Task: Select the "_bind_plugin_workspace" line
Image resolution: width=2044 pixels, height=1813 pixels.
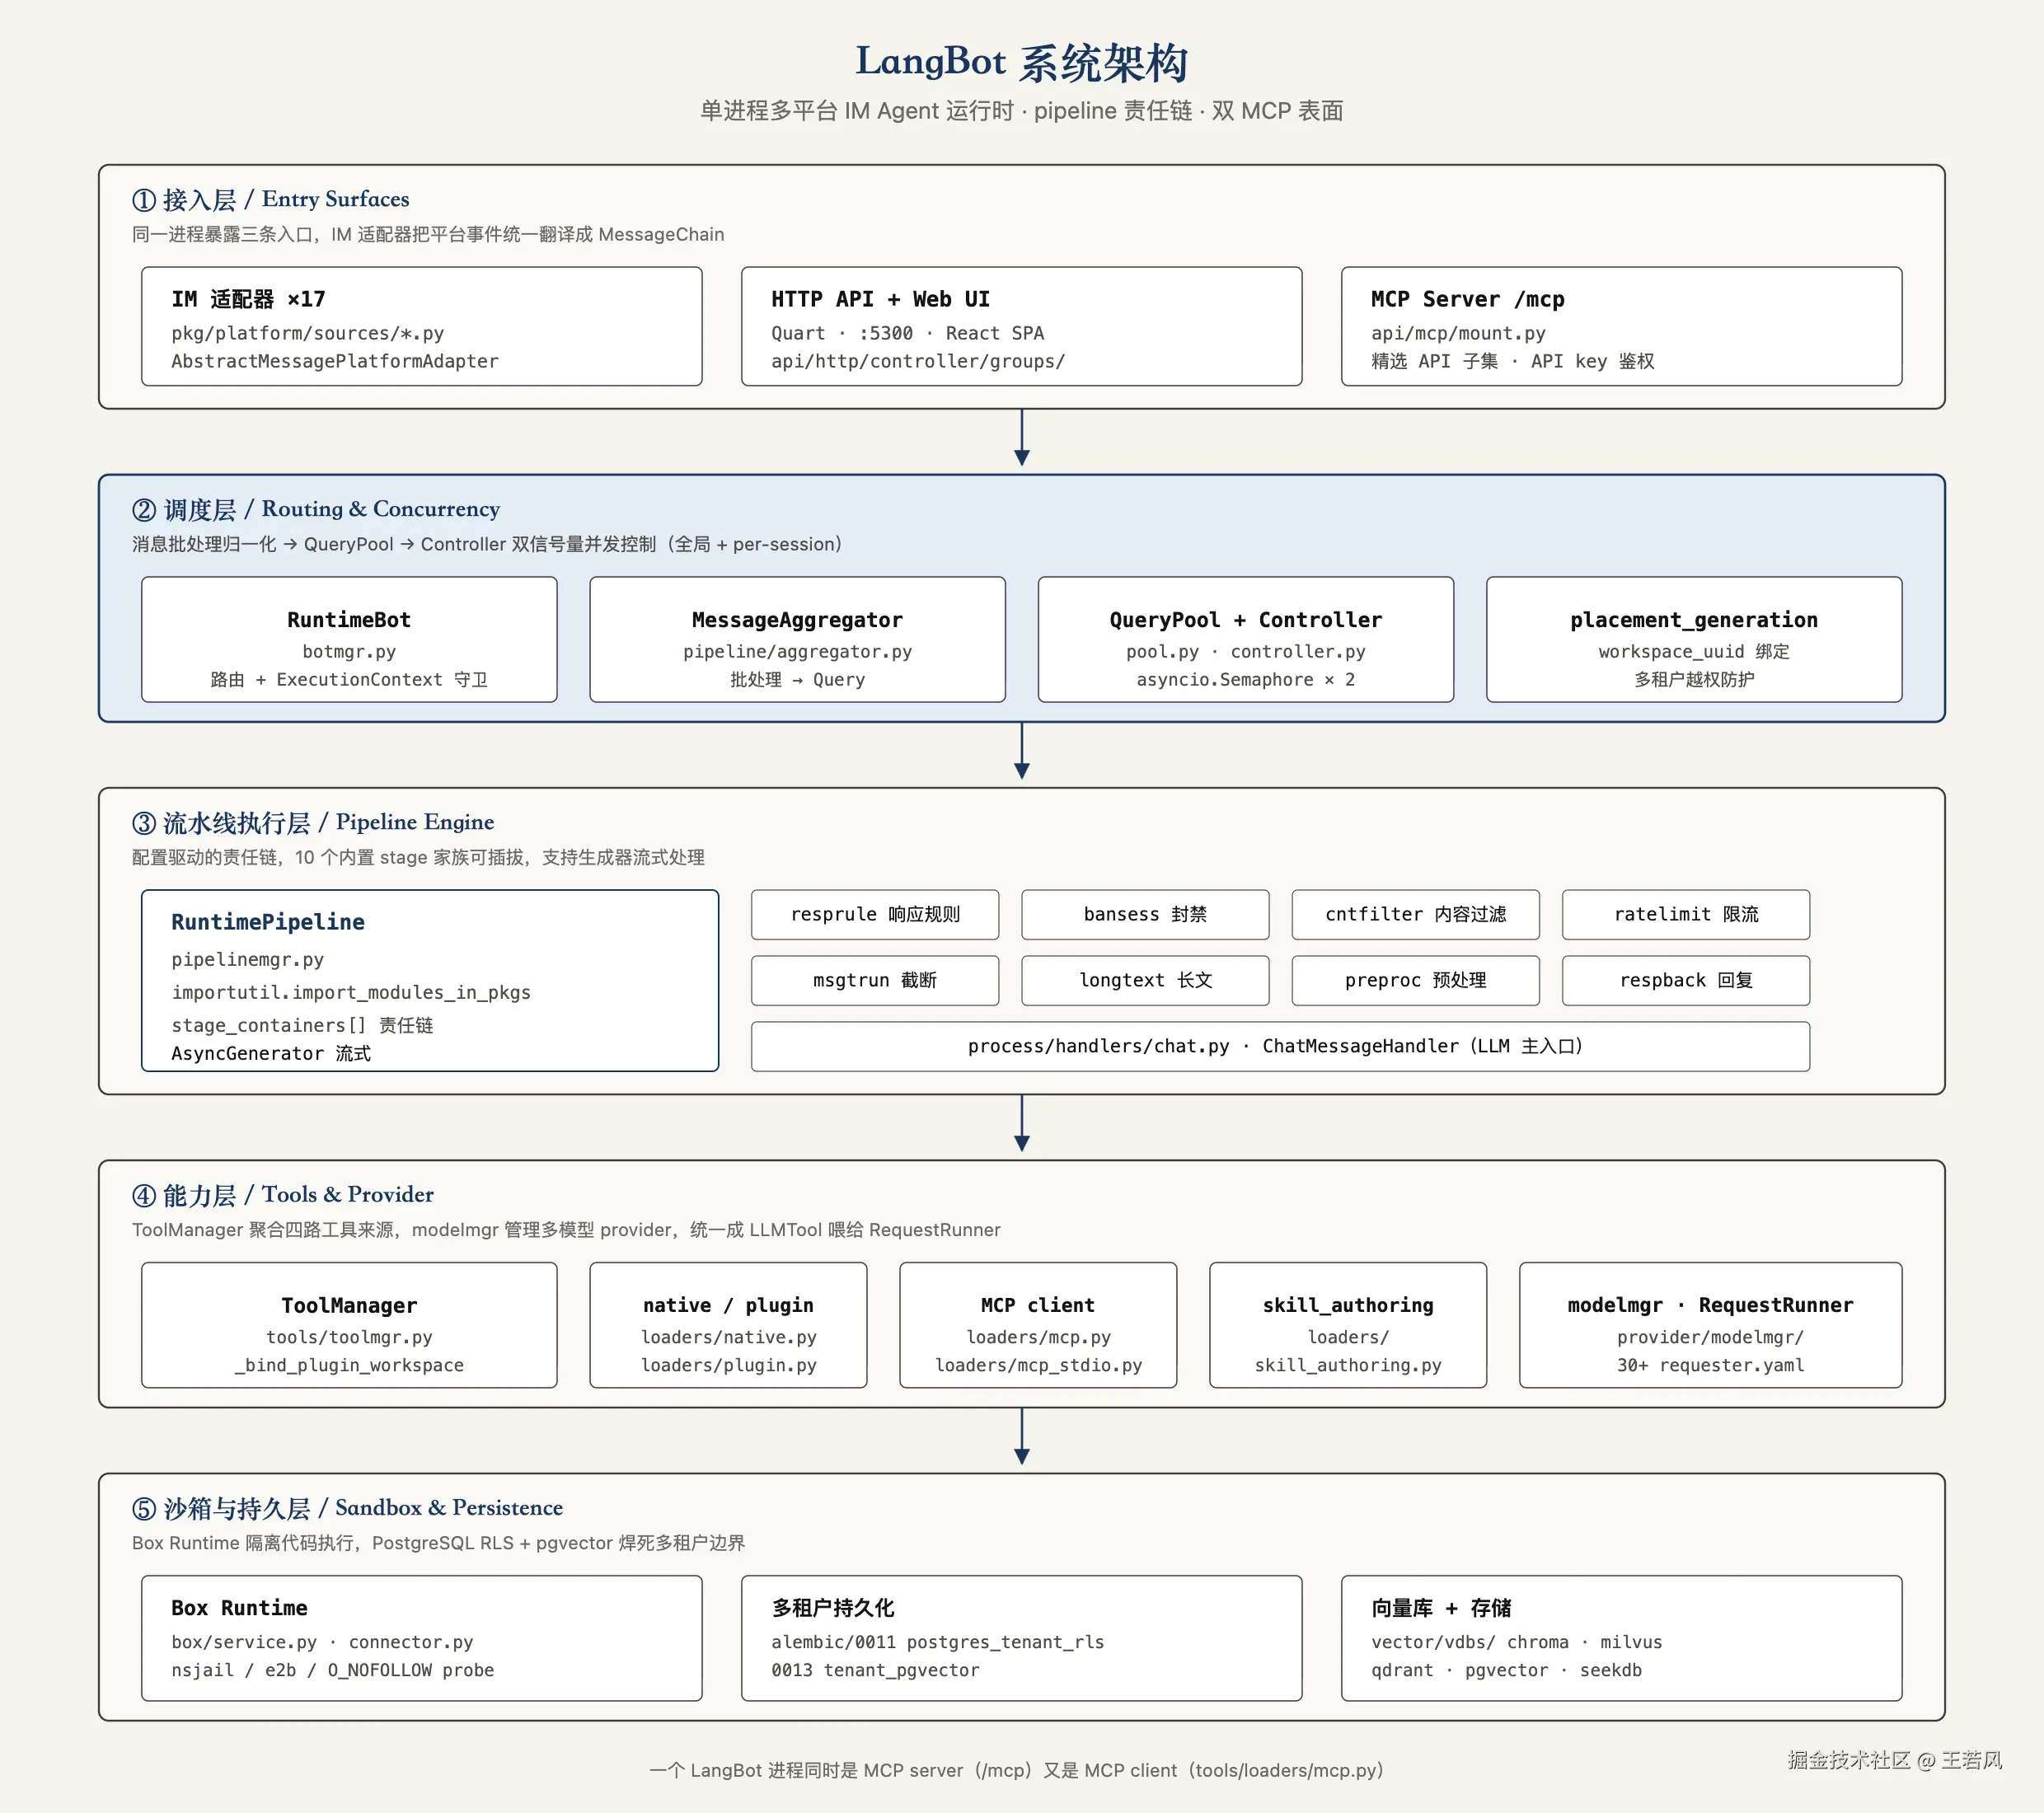Action: click(x=349, y=1365)
